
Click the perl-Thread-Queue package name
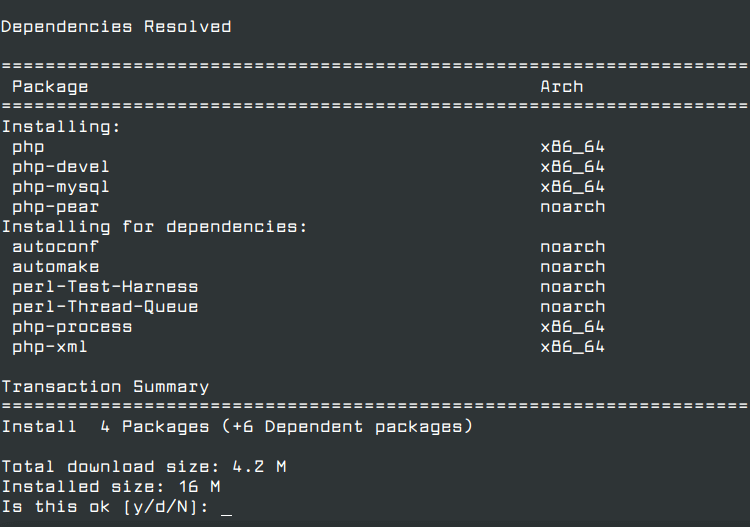[105, 307]
